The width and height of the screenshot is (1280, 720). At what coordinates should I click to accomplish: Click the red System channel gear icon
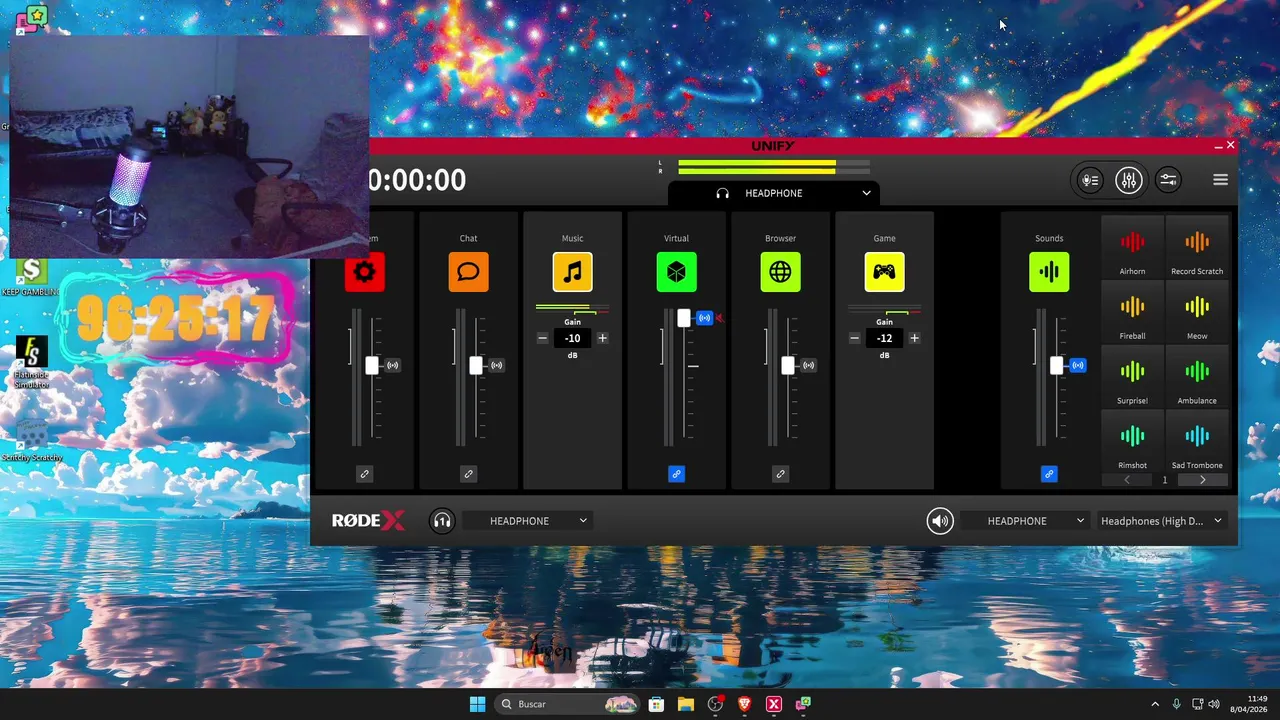click(364, 272)
